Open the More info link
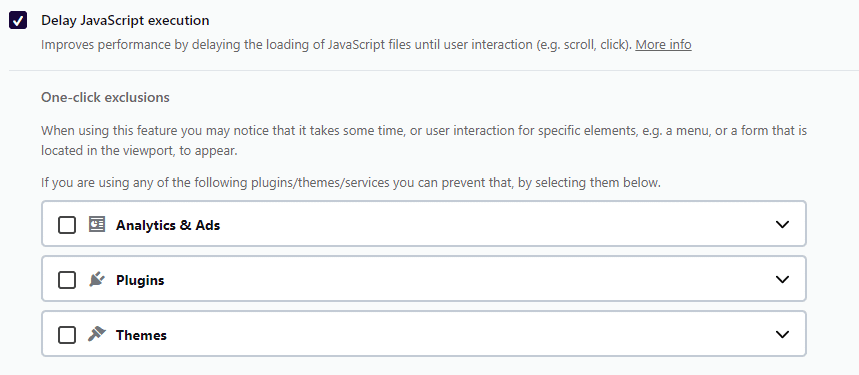This screenshot has height=375, width=859. 663,44
